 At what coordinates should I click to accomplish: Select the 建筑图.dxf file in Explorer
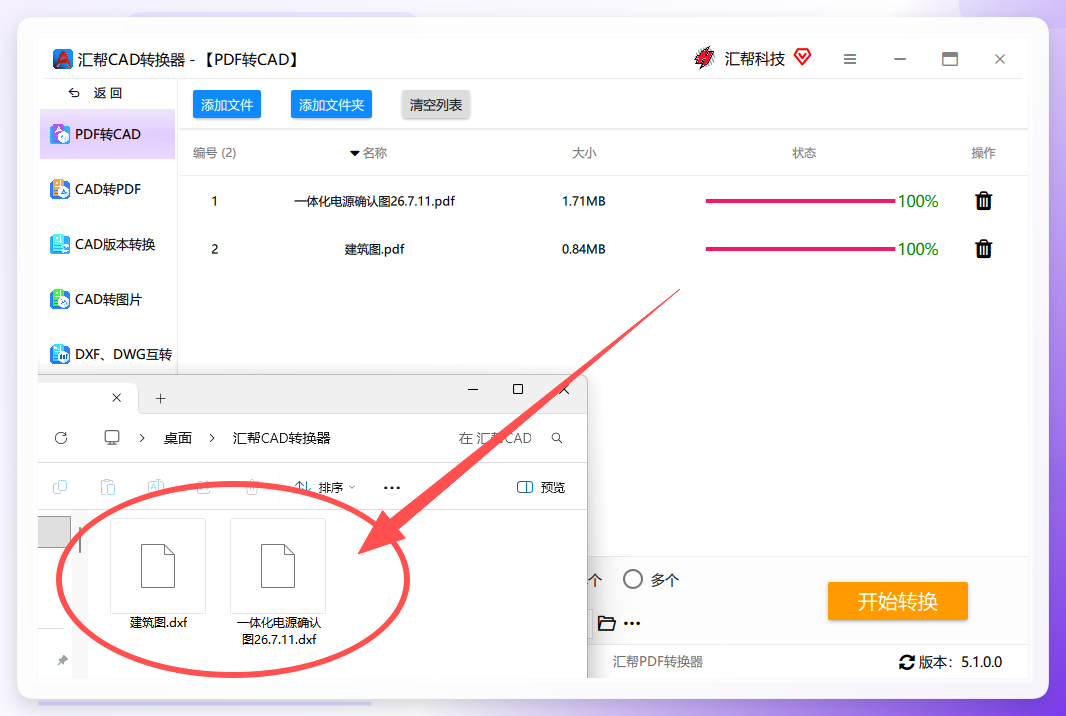[x=158, y=573]
